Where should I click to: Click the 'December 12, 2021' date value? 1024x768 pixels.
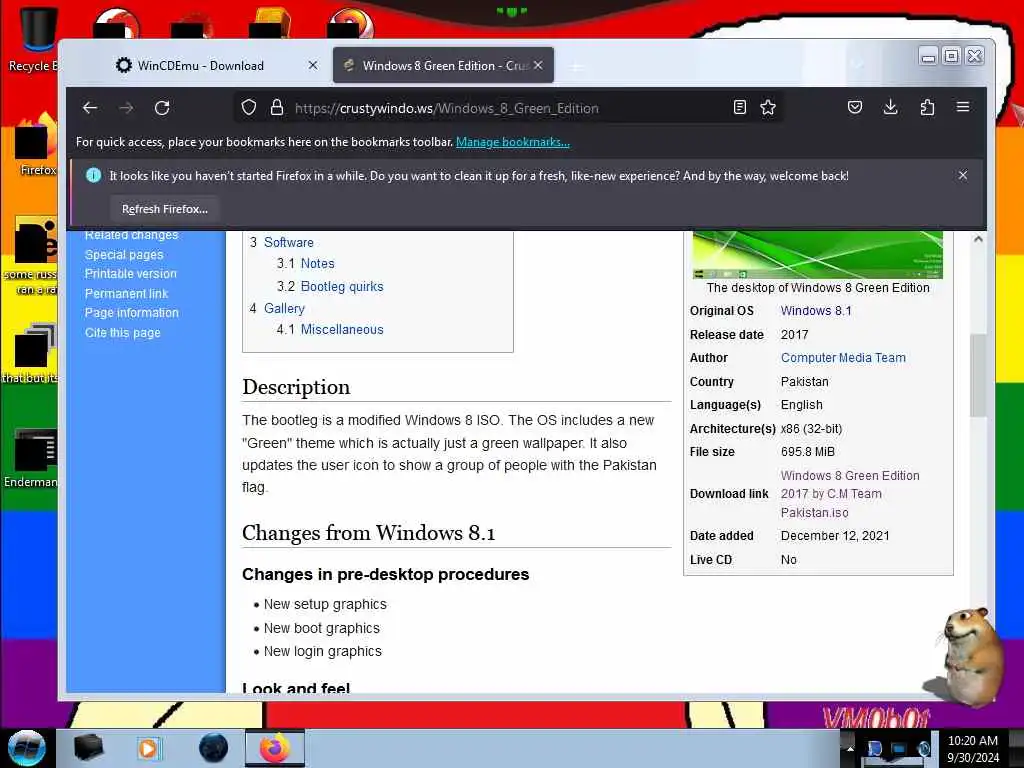coord(835,536)
